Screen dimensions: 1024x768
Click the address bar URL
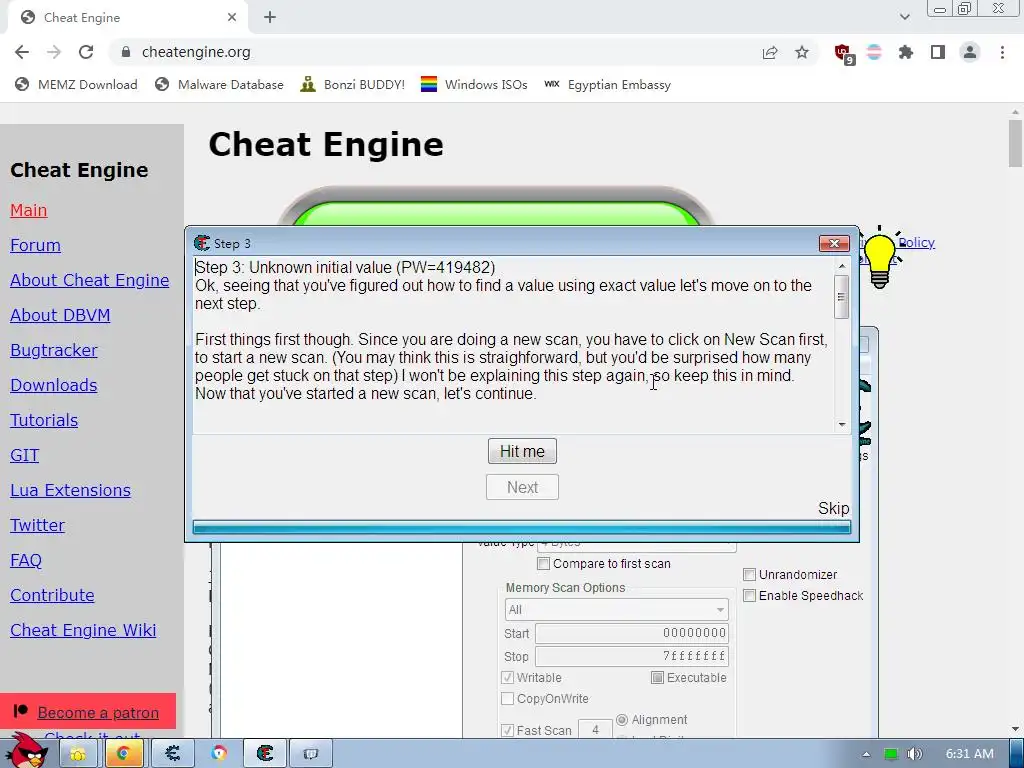[x=196, y=52]
